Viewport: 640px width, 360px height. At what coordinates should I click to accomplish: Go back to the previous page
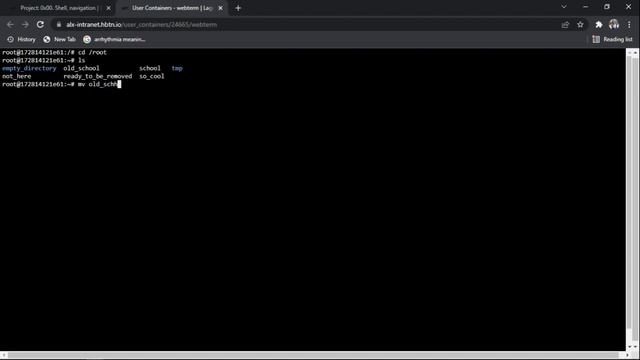click(10, 24)
